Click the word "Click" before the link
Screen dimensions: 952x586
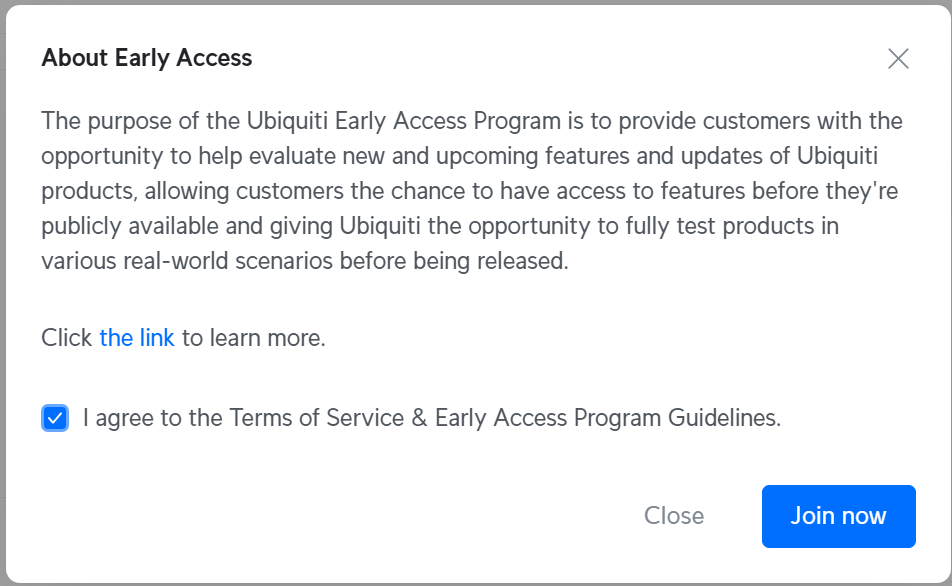[67, 338]
